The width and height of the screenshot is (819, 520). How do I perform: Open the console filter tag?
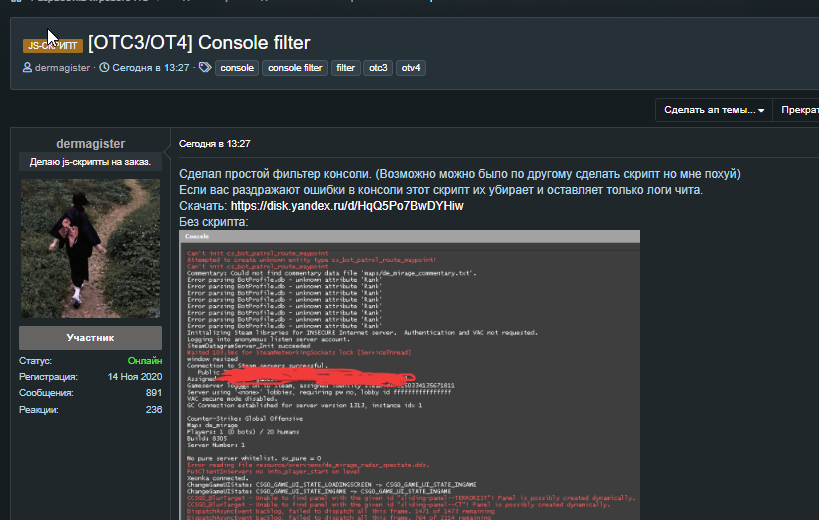295,68
